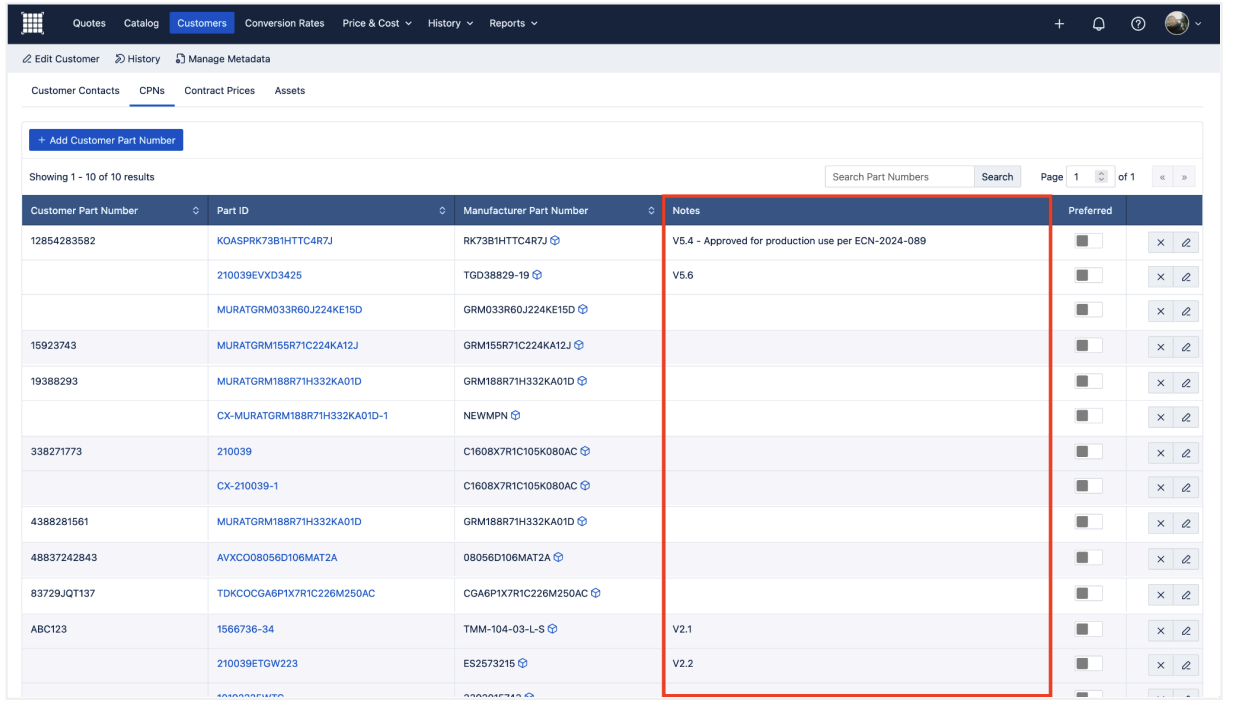Open the Reports dropdown menu
This screenshot has height=710, width=1234.
(x=513, y=23)
